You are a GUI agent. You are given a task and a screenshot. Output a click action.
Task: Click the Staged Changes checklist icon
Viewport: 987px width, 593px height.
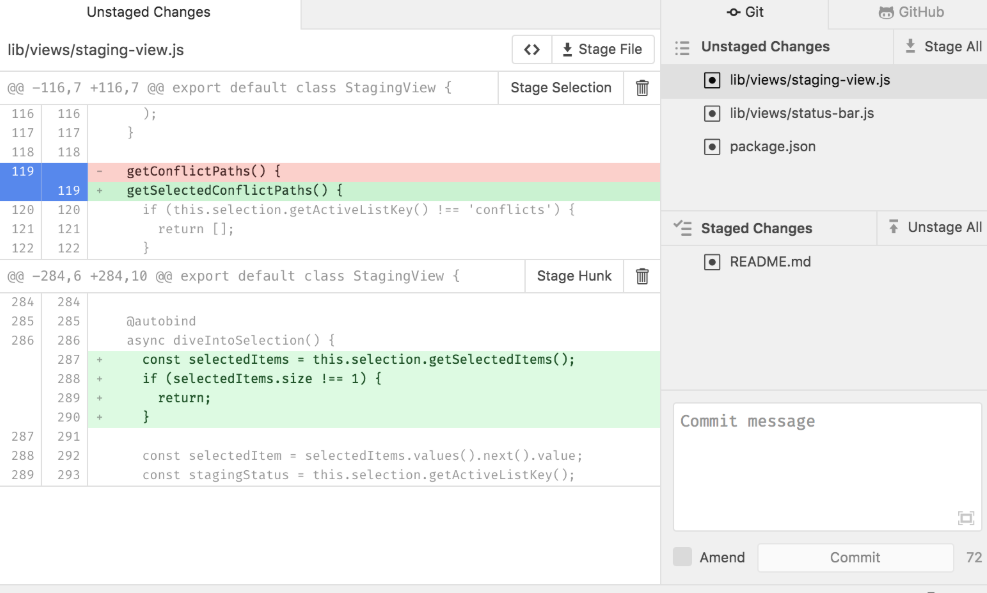tap(683, 228)
